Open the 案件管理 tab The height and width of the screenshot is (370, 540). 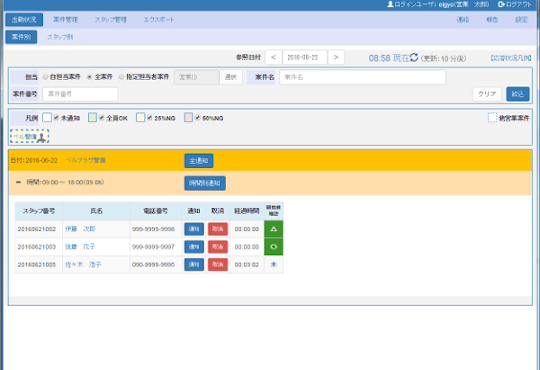point(65,20)
